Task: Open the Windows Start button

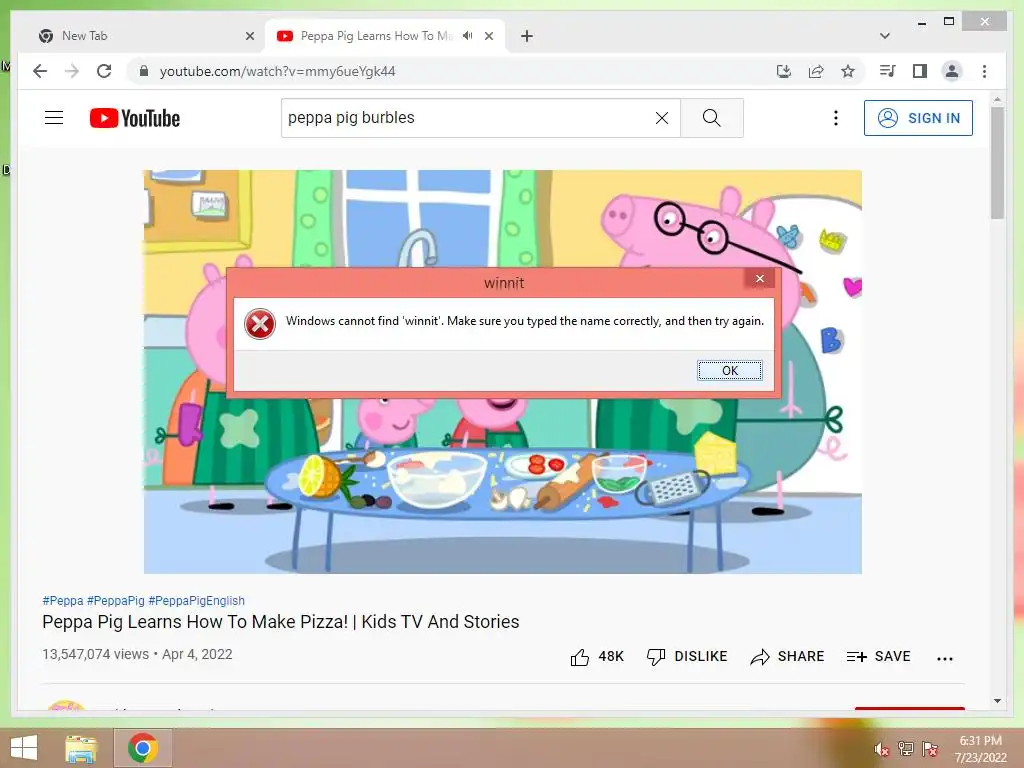Action: coord(24,748)
